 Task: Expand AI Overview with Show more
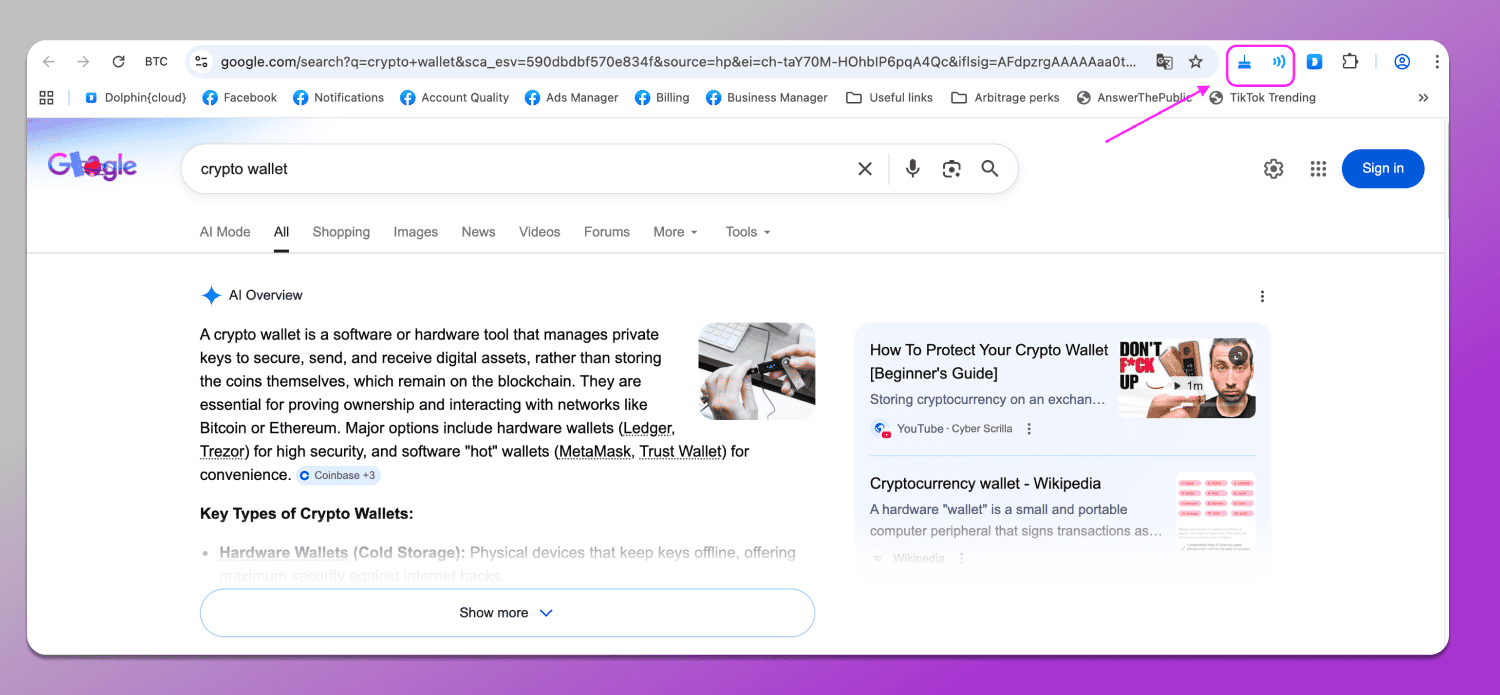(x=507, y=613)
